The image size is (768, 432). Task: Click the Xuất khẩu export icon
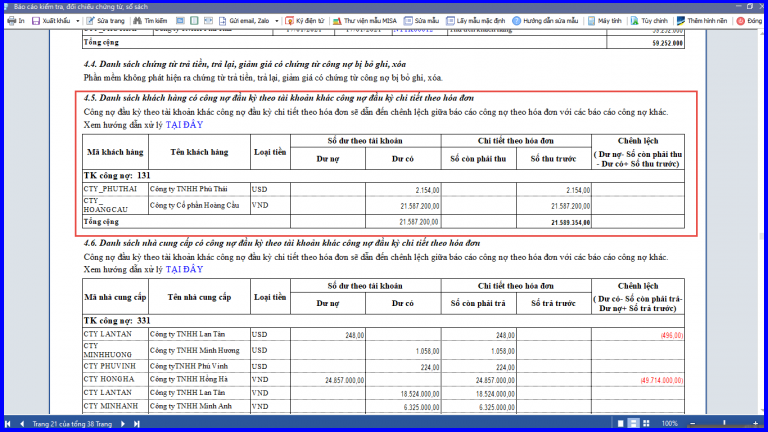[36, 21]
